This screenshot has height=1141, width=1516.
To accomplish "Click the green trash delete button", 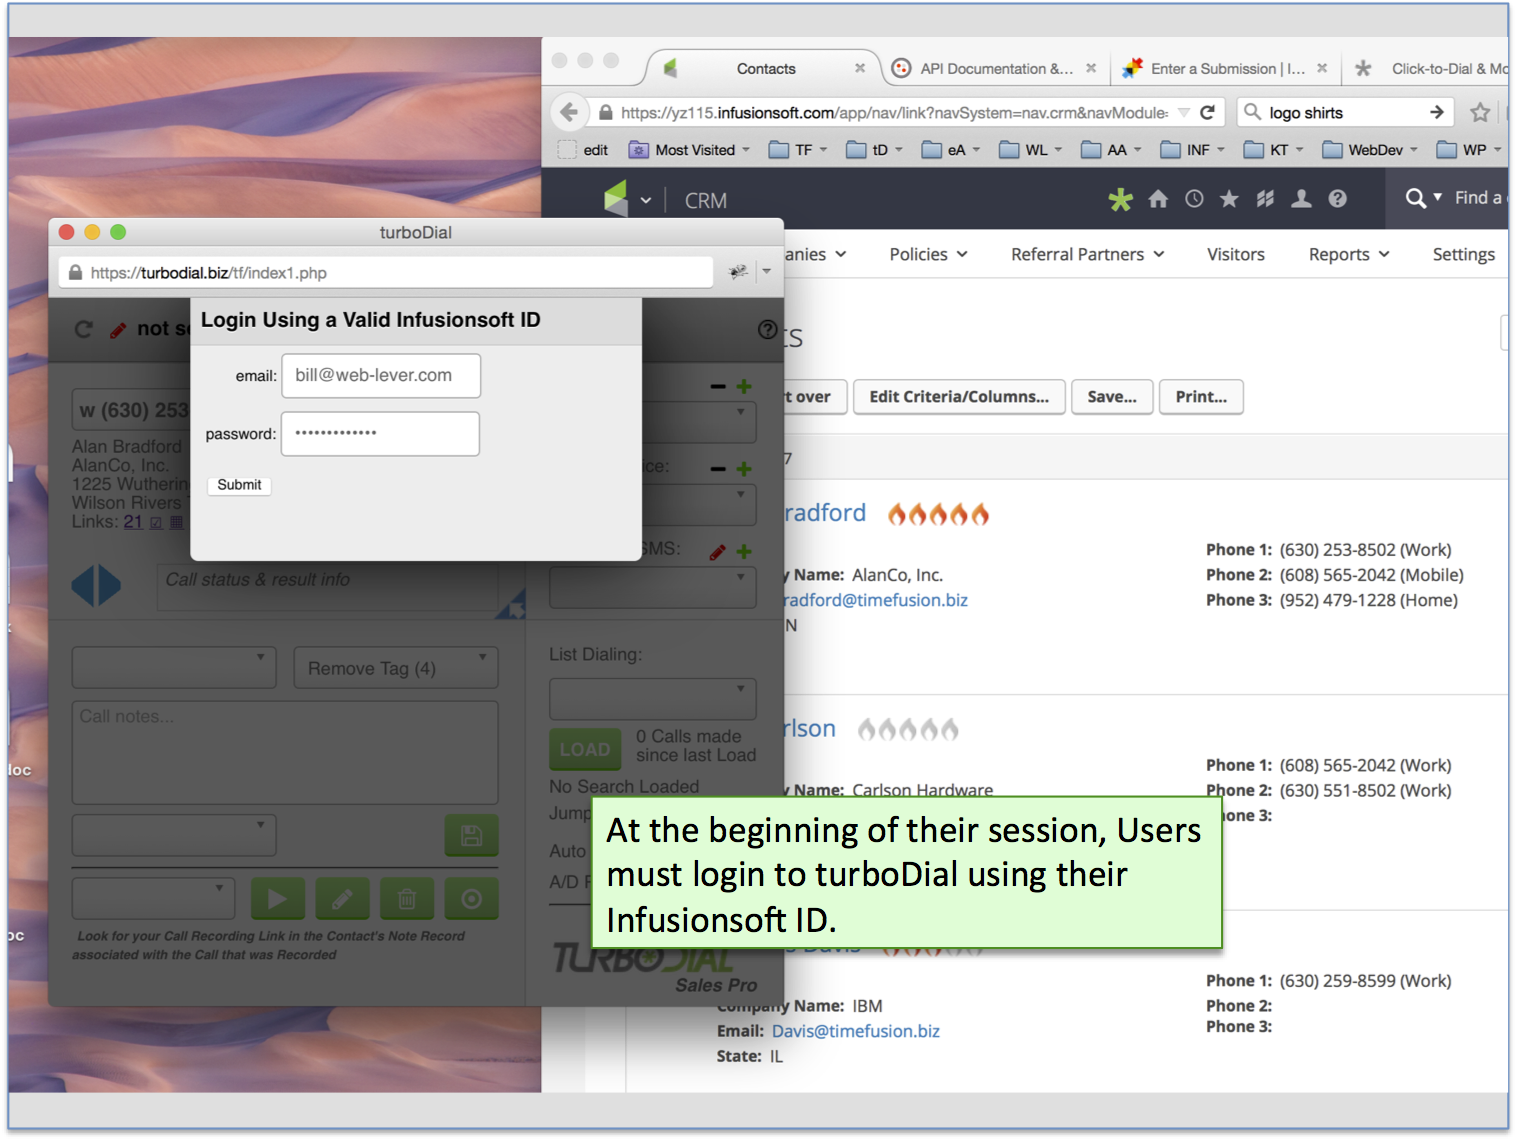I will [407, 899].
